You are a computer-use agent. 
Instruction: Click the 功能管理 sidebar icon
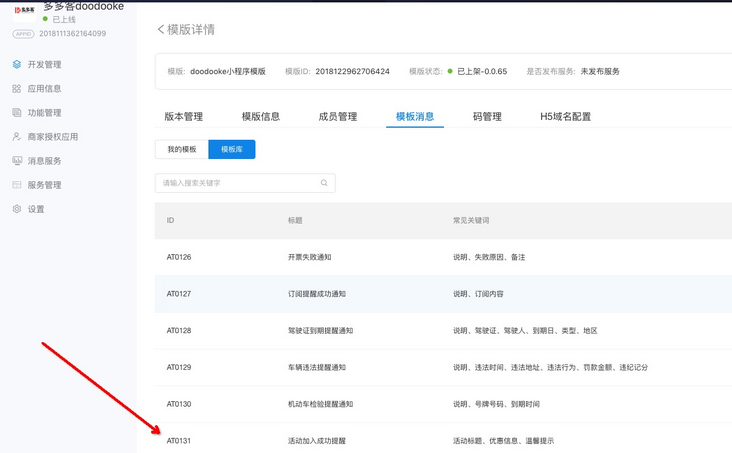click(x=17, y=113)
